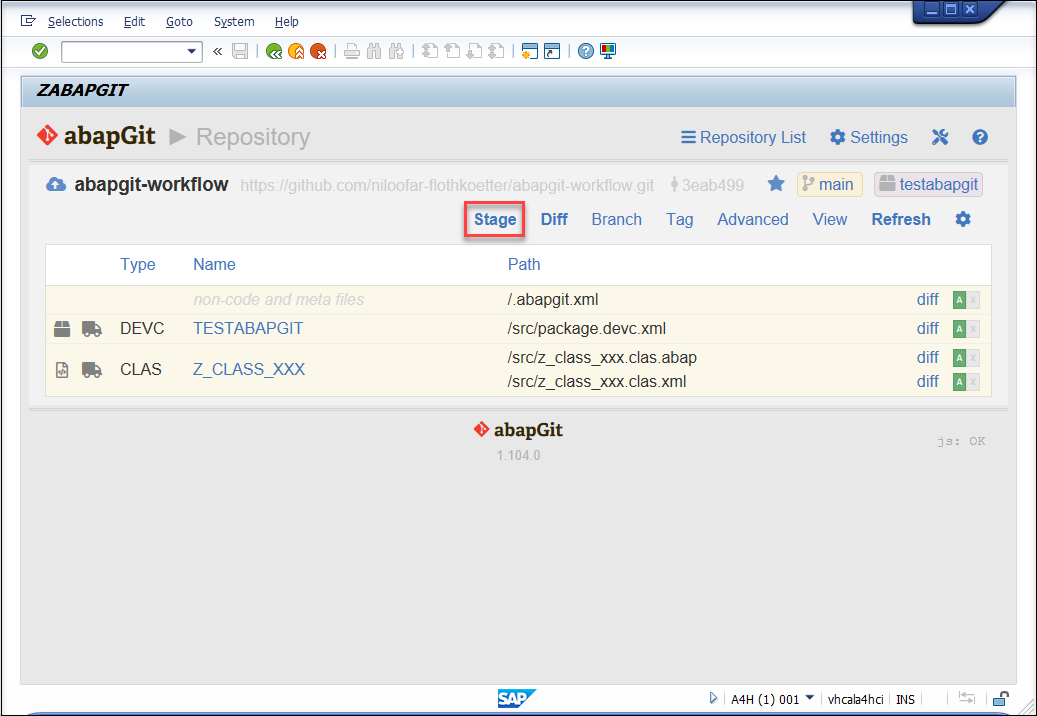Click the Refresh link
The height and width of the screenshot is (716, 1037).
(901, 219)
